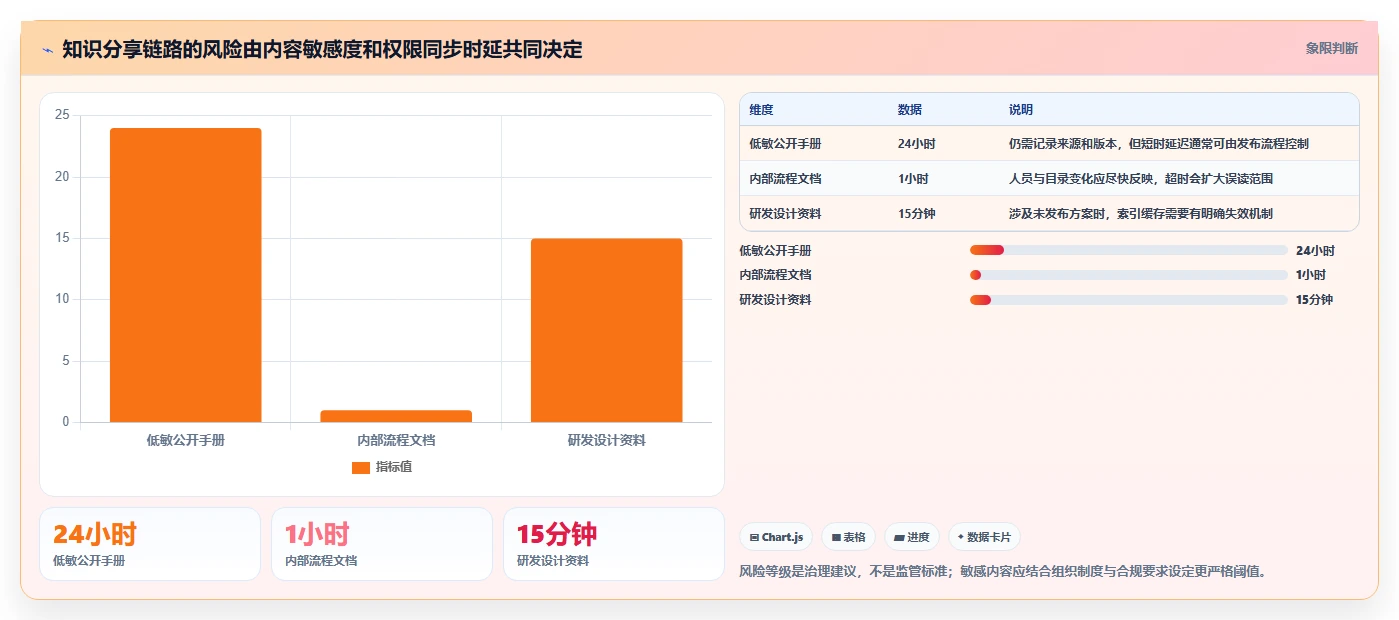Click the orange 指标值 legend color box
The width and height of the screenshot is (1399, 620).
(x=361, y=467)
